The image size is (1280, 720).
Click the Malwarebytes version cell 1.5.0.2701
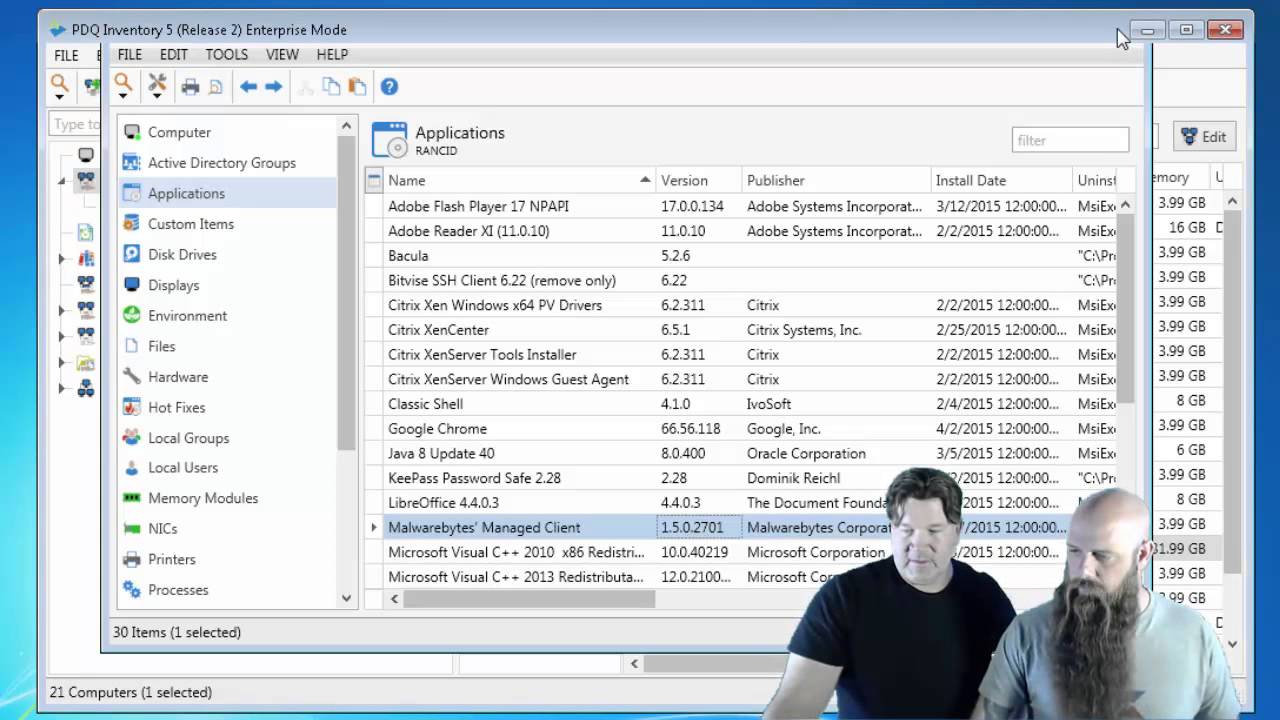pos(699,527)
